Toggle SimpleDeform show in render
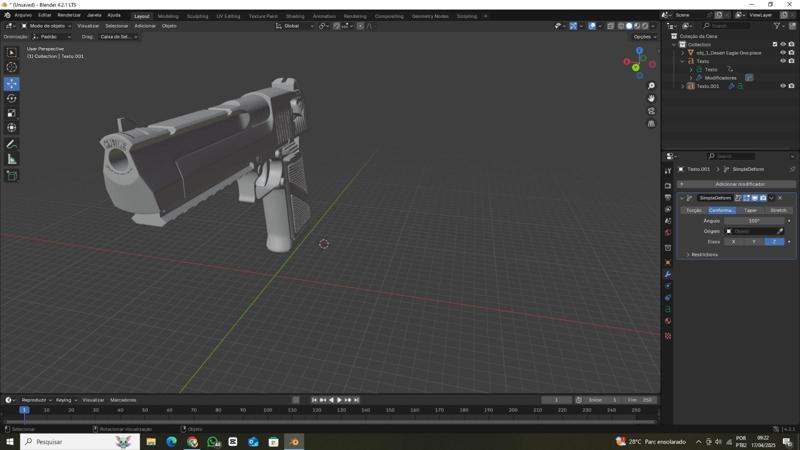 click(x=763, y=198)
